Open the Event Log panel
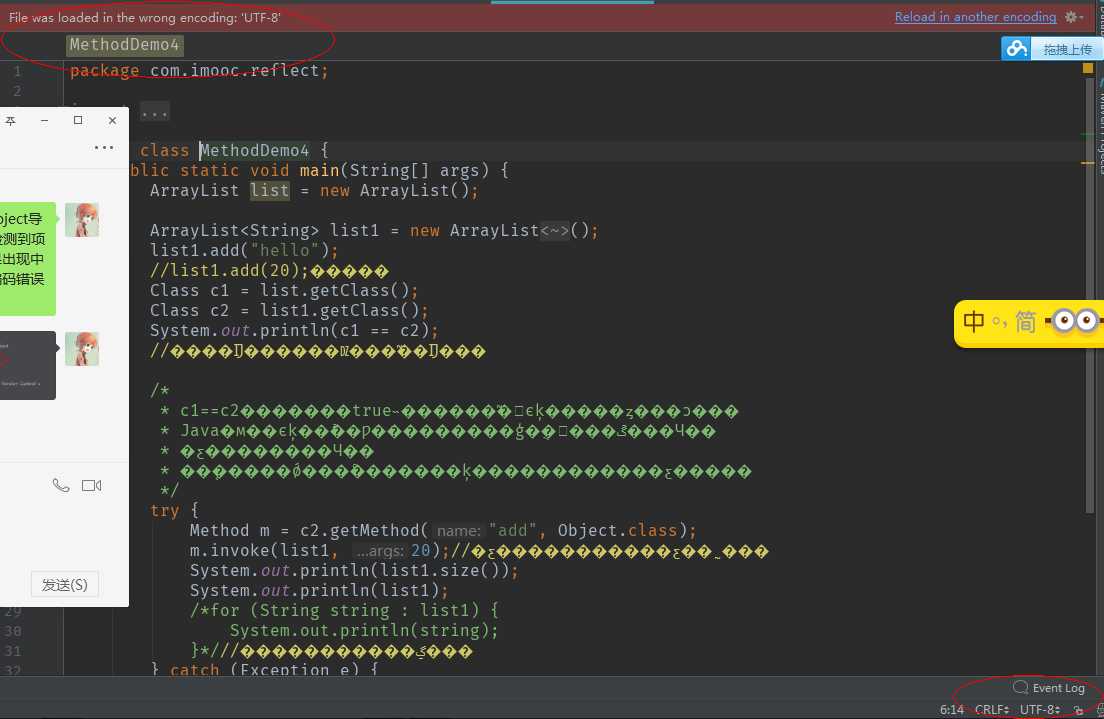 [x=1049, y=688]
